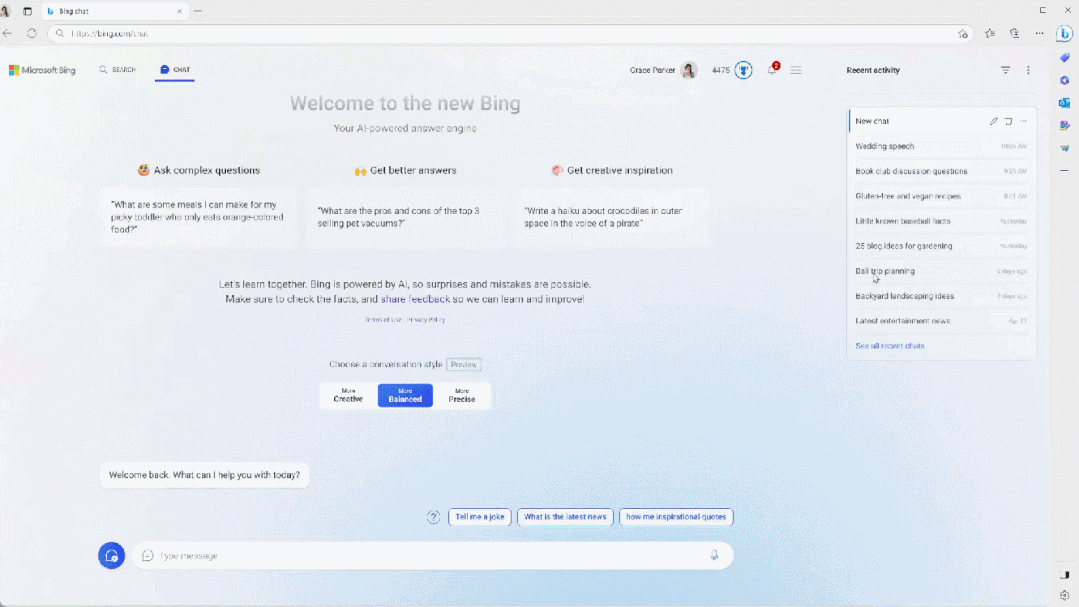
Task: Click the 4475 rewards points count
Action: tap(720, 70)
